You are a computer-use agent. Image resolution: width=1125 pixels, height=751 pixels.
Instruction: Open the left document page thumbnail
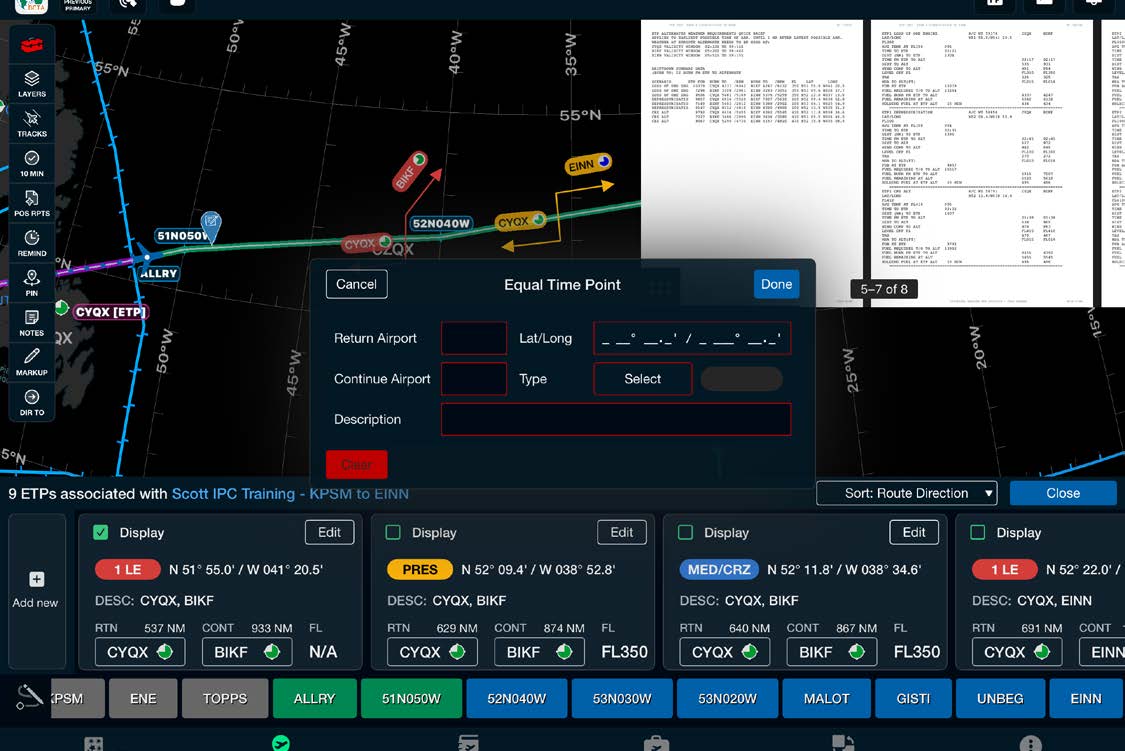point(751,164)
